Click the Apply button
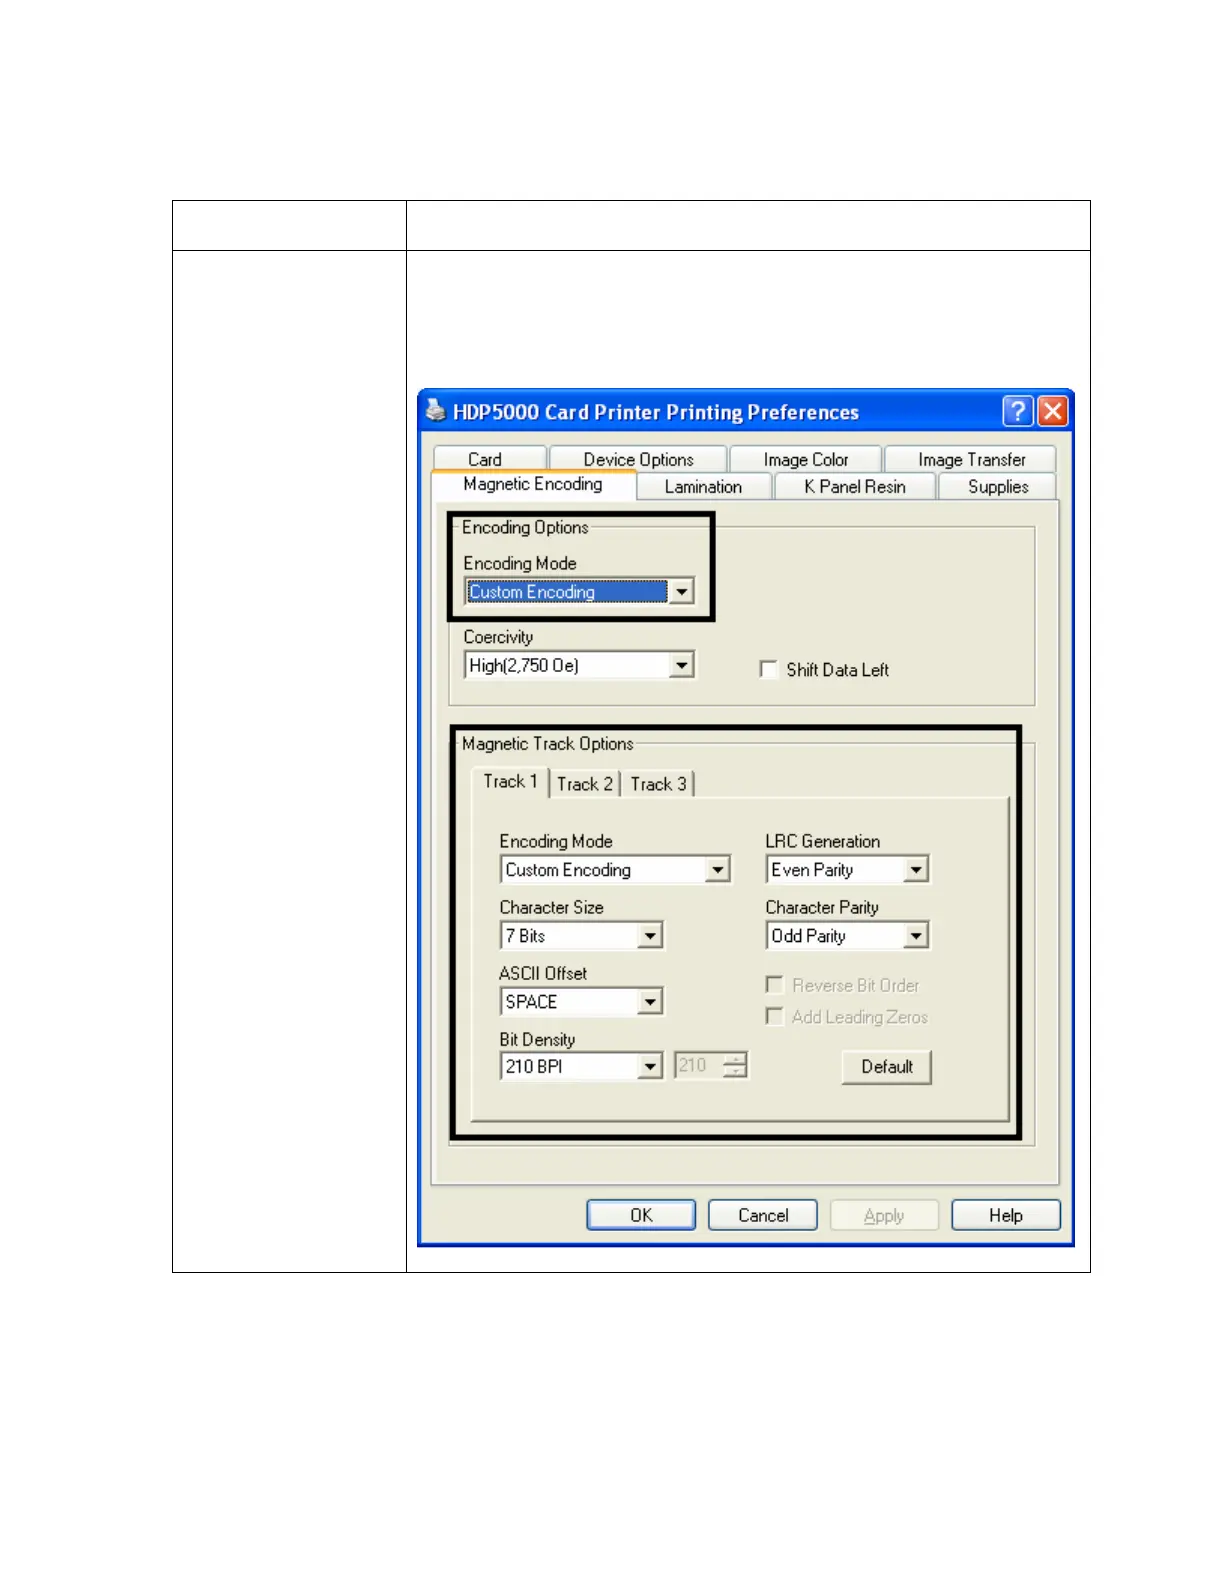 click(884, 1215)
